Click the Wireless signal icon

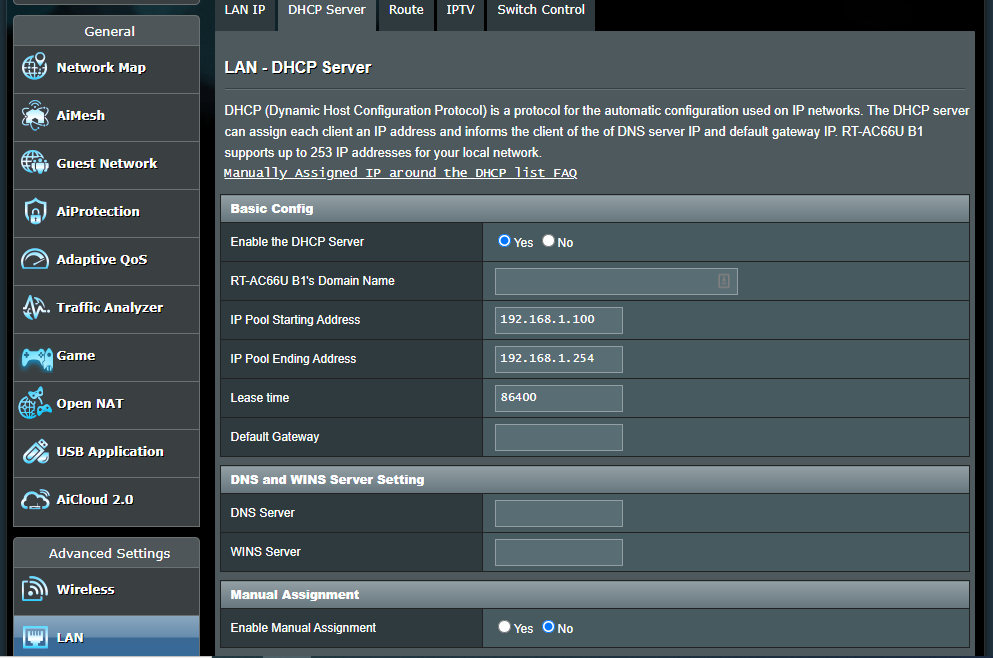(x=35, y=590)
